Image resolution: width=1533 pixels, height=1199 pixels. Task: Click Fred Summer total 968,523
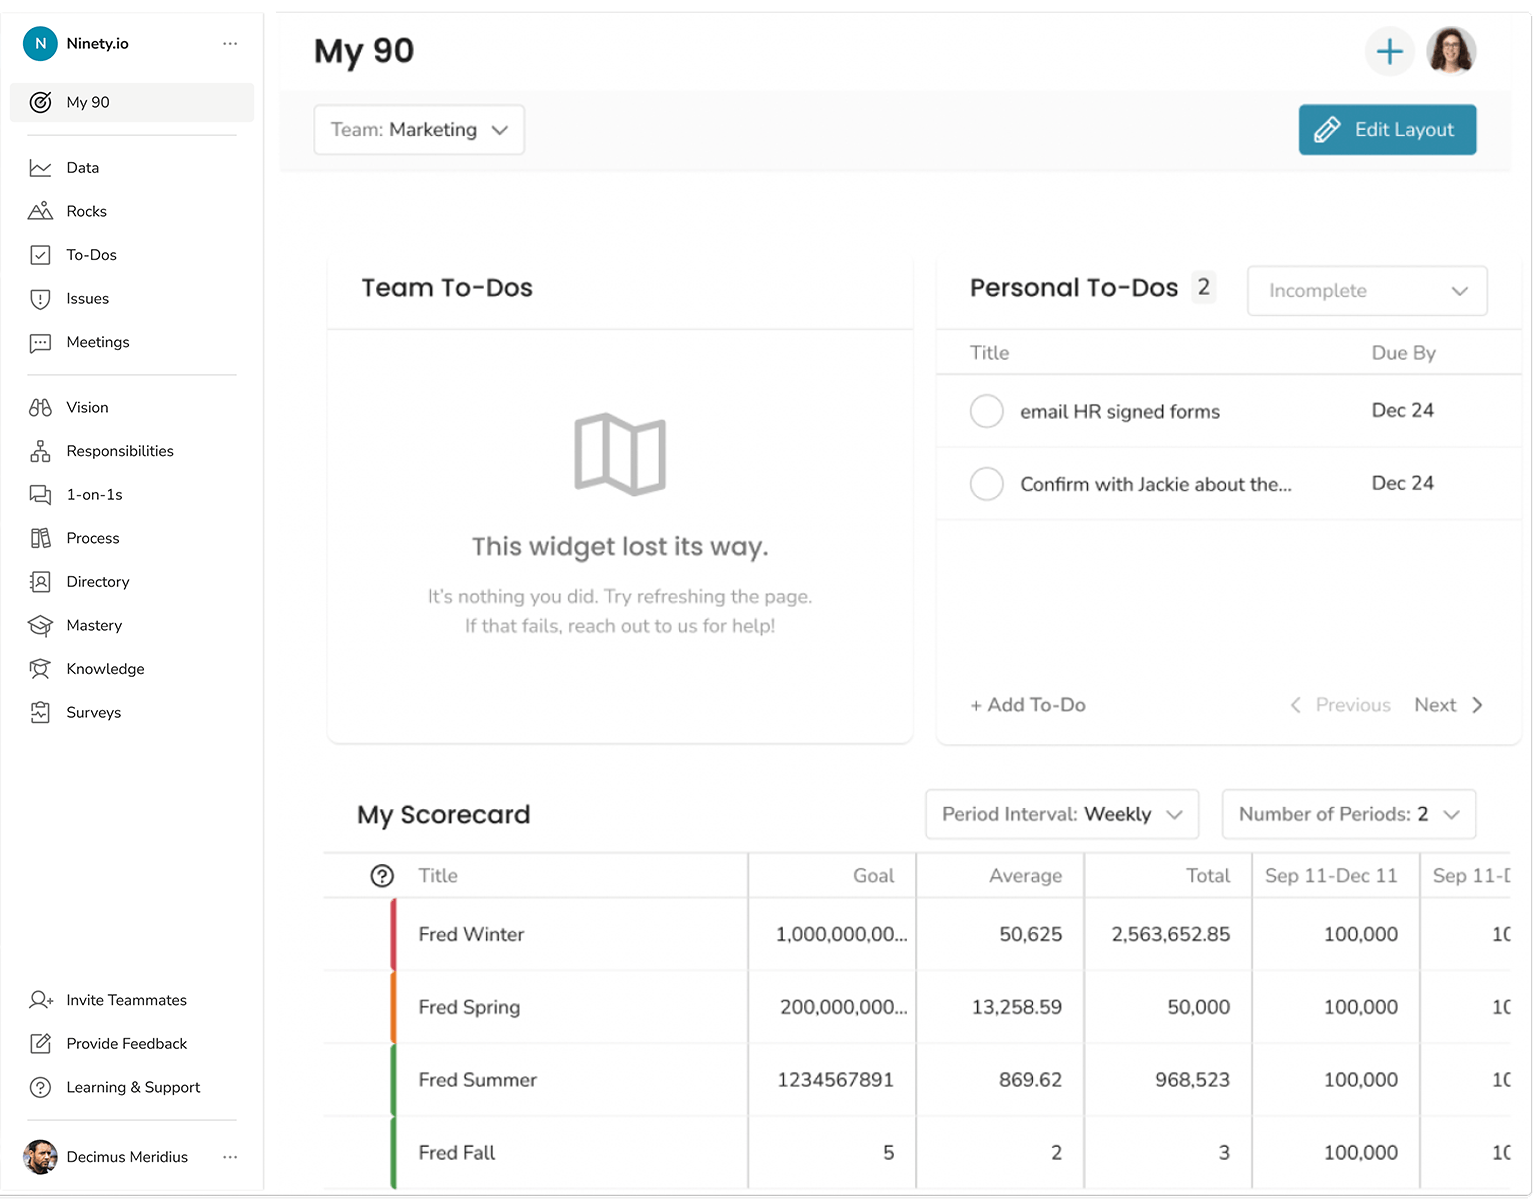1192,1080
